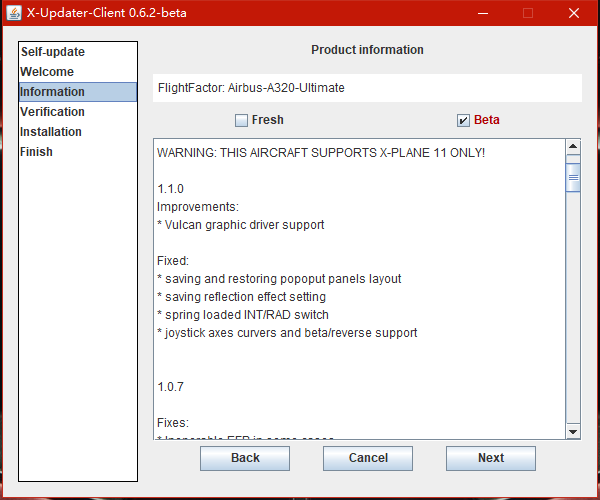Click the Back button
Screen dimensions: 600x500
(245, 458)
